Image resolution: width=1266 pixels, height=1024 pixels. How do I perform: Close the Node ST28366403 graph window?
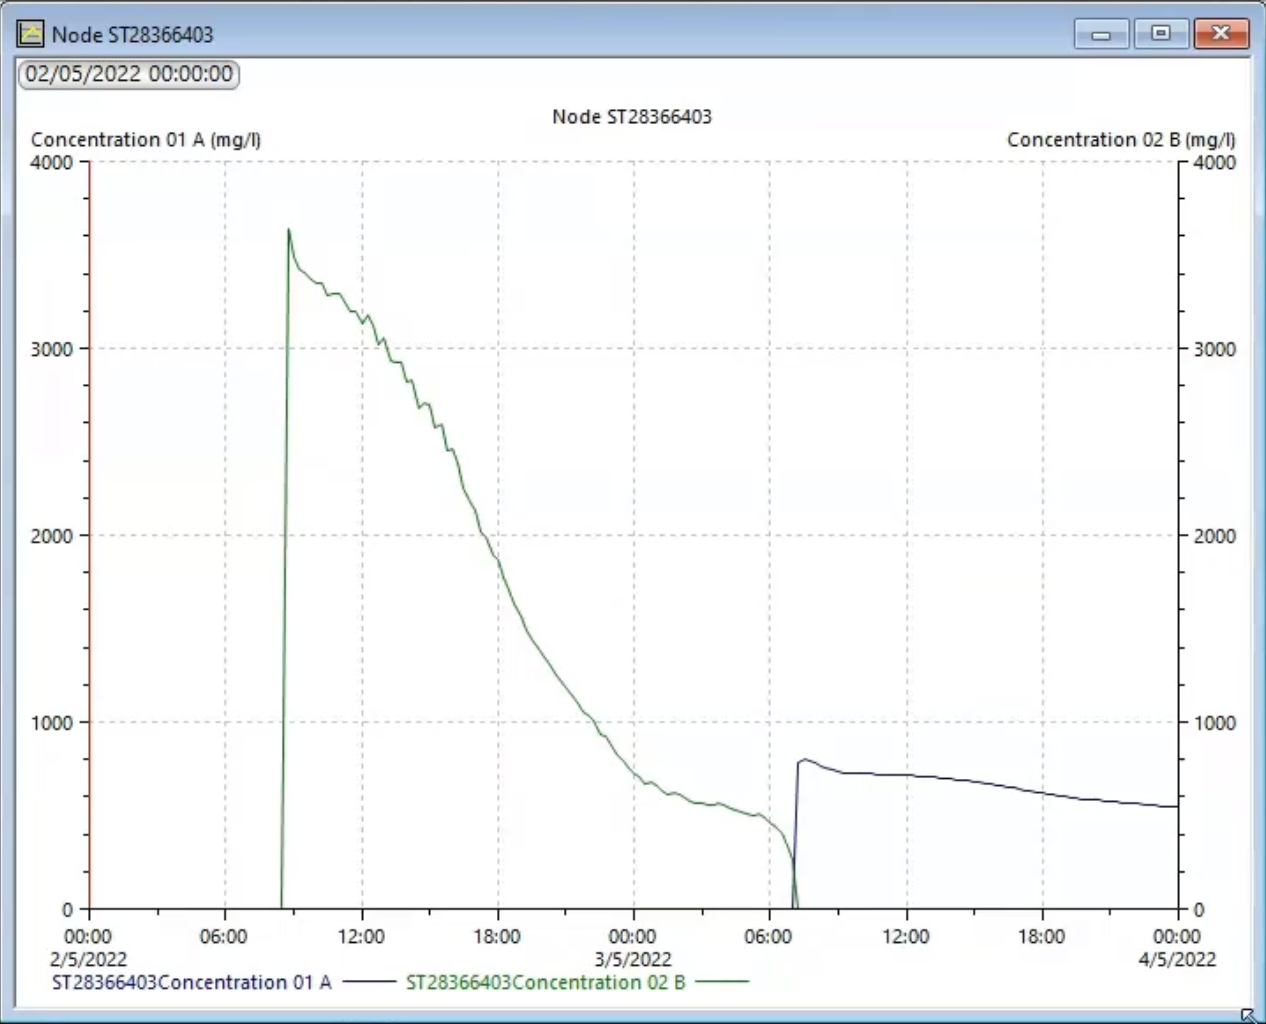[1221, 34]
